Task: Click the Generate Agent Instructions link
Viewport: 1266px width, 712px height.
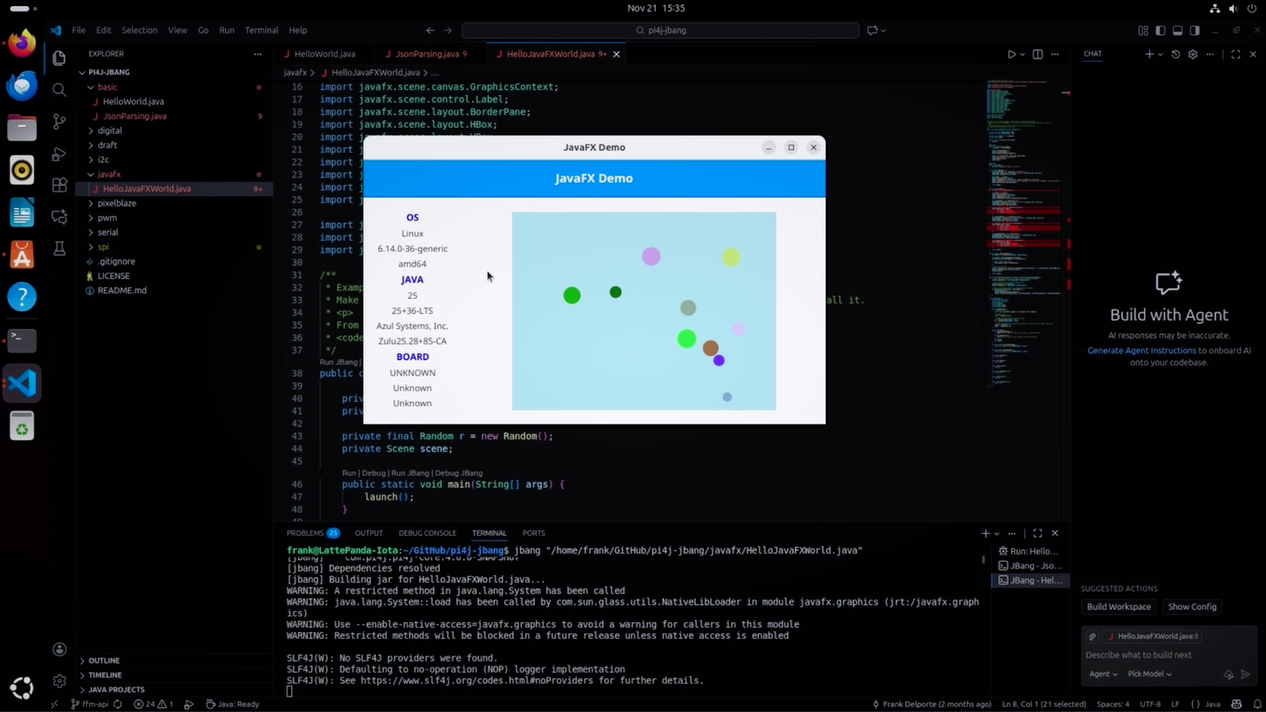Action: pyautogui.click(x=1141, y=351)
